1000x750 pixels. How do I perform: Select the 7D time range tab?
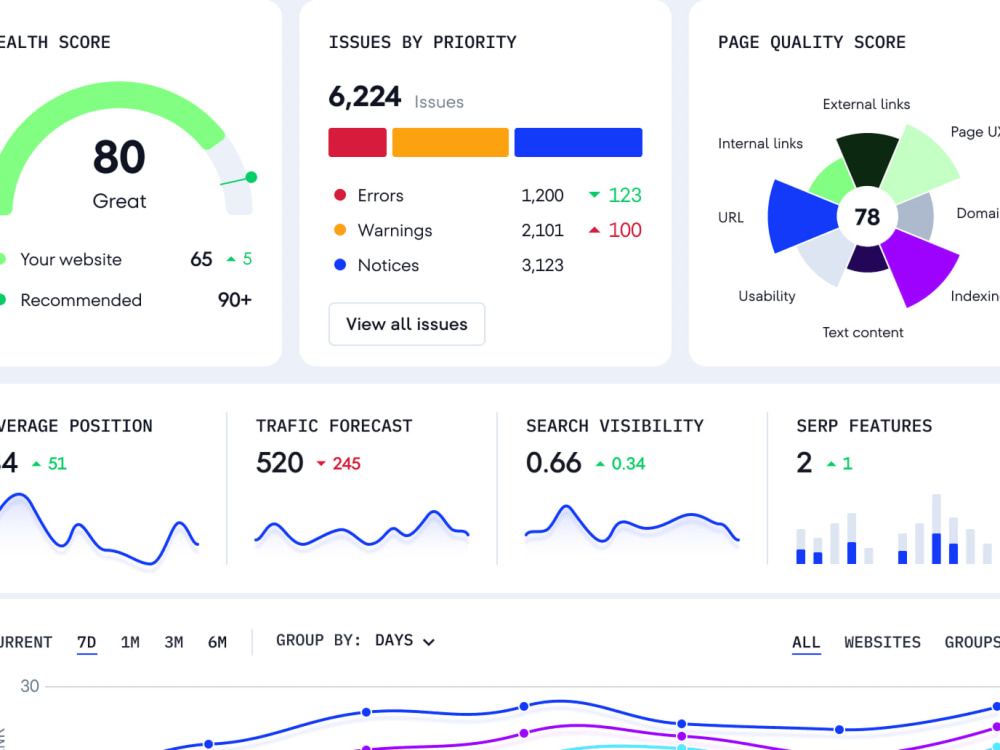click(x=87, y=642)
